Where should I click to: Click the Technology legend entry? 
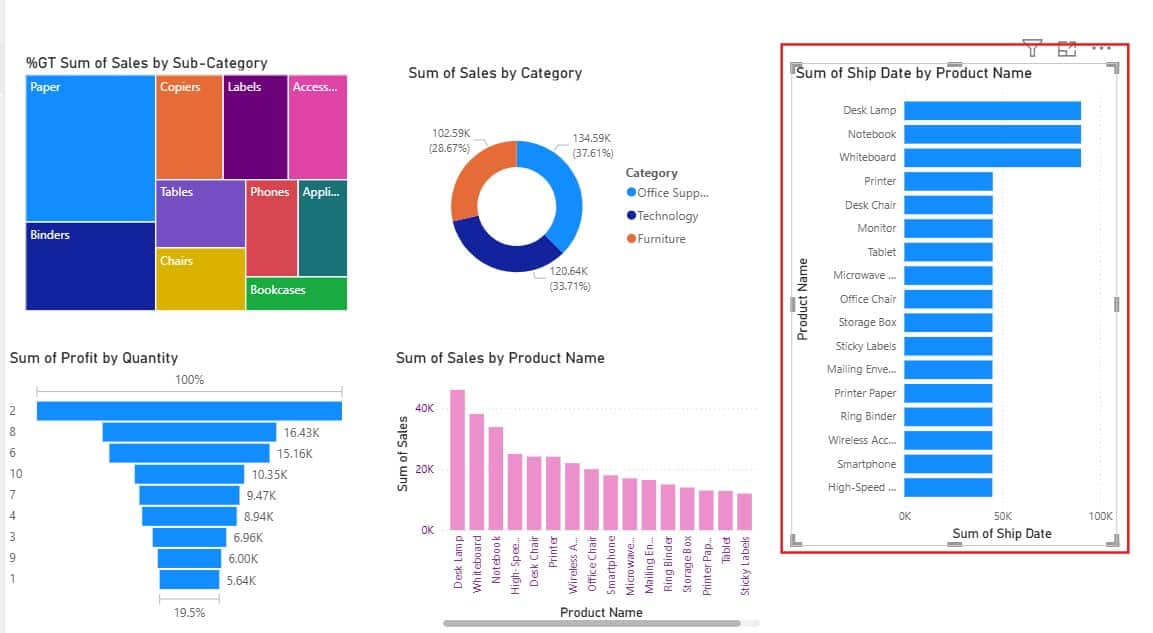tap(663, 215)
